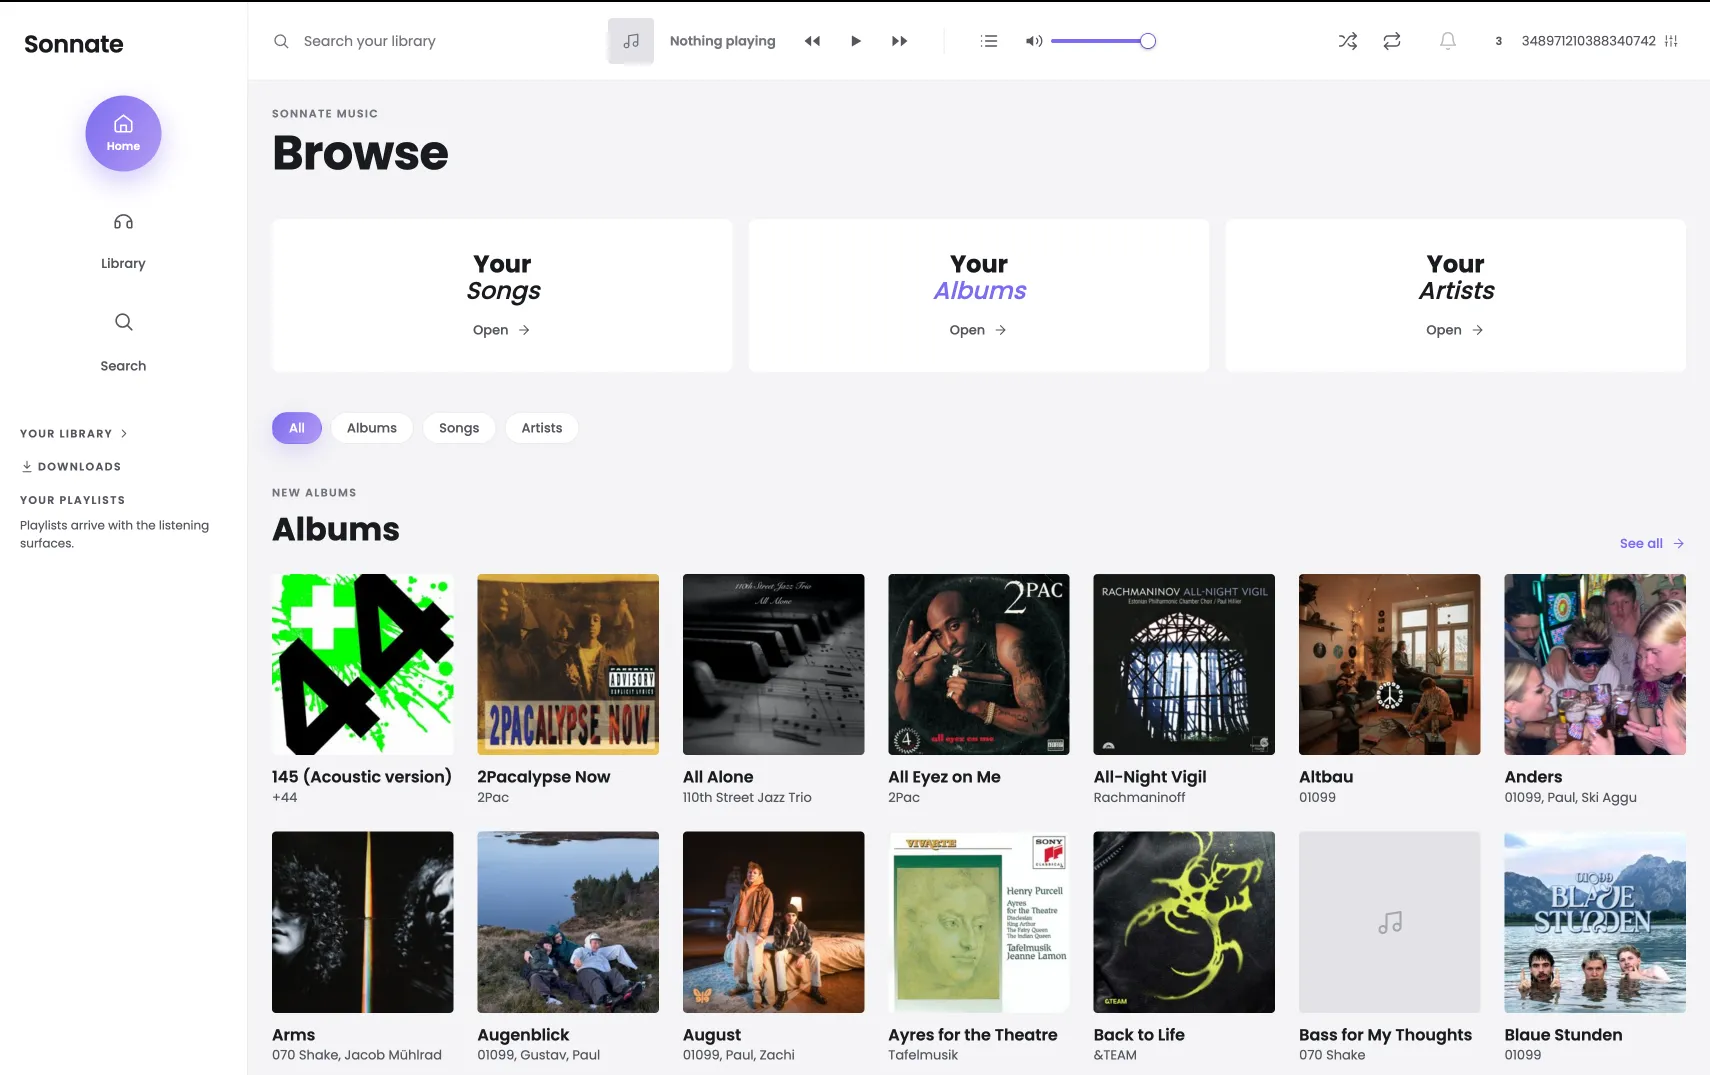Click the "Altbau" title text

click(1326, 777)
